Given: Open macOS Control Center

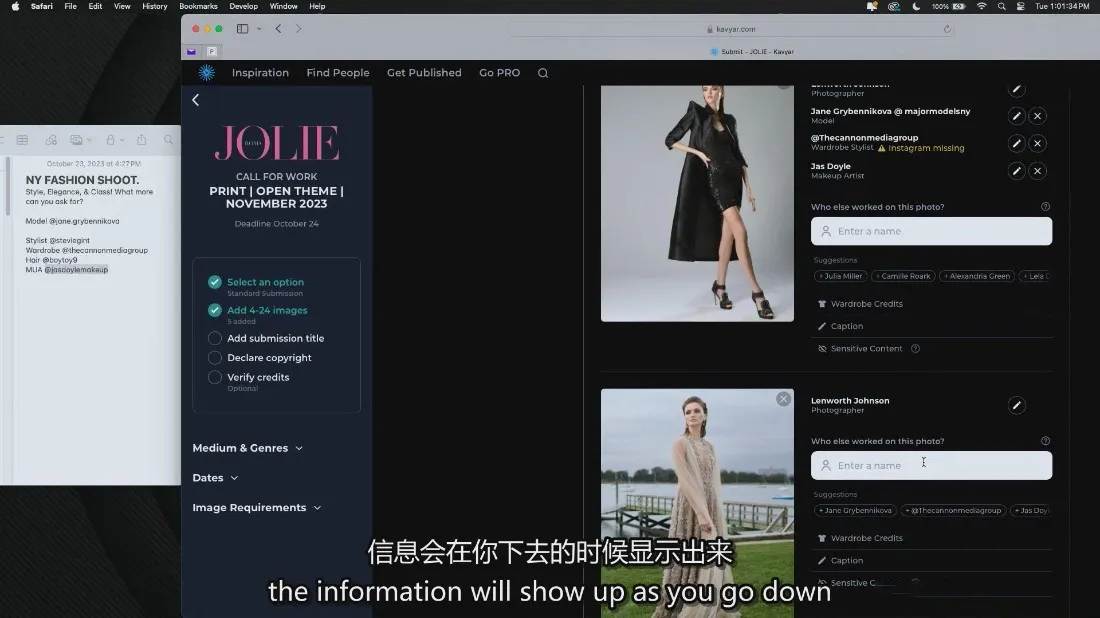Looking at the screenshot, I should [x=1021, y=6].
